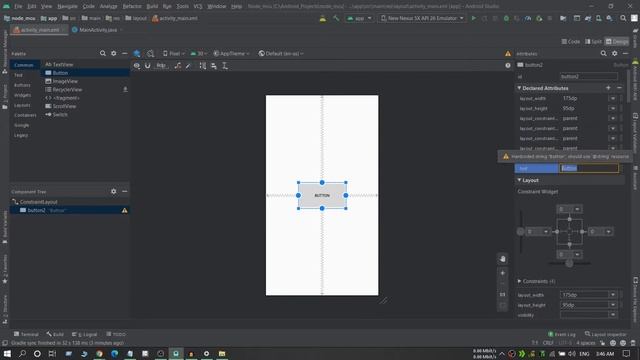Screen dimensions: 640x360
Task: Click the pan hand icon on design surface
Action: click(502, 259)
